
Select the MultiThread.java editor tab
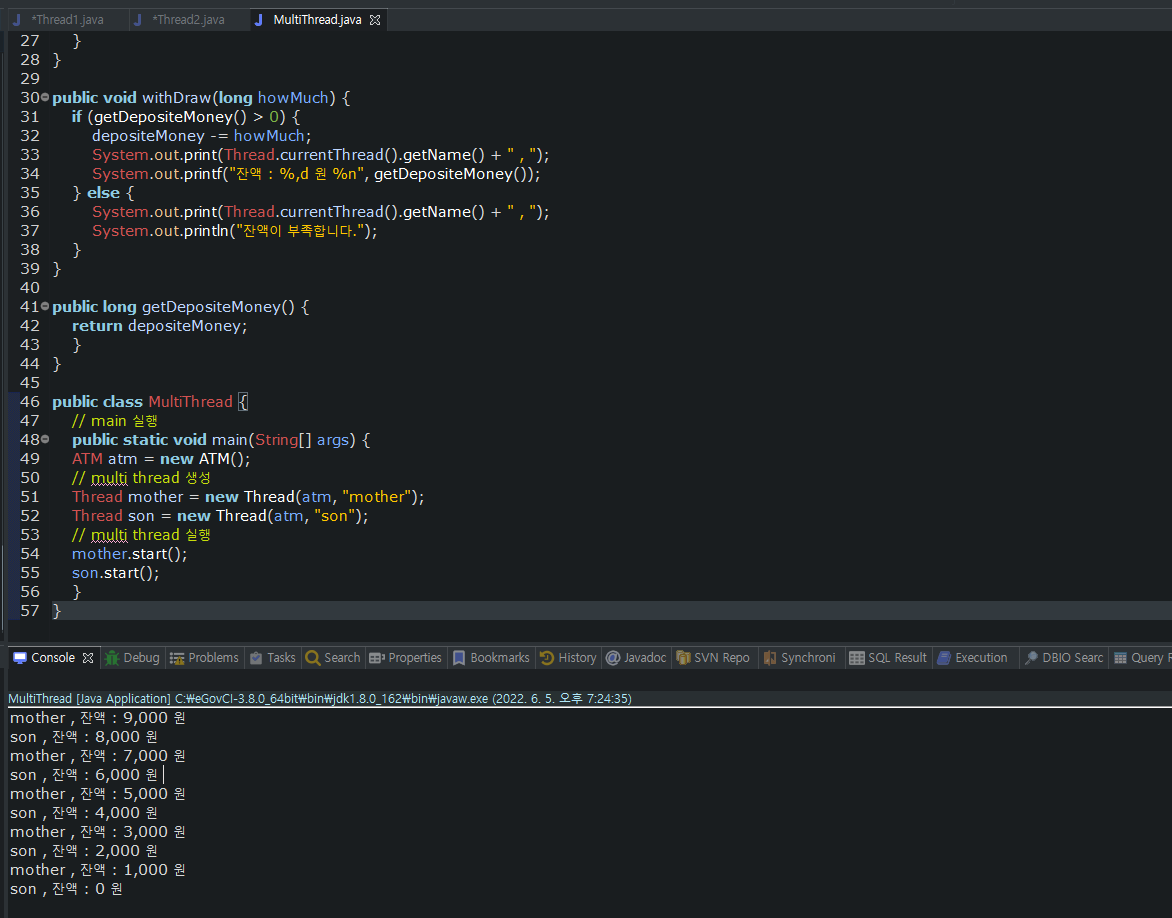click(x=317, y=19)
